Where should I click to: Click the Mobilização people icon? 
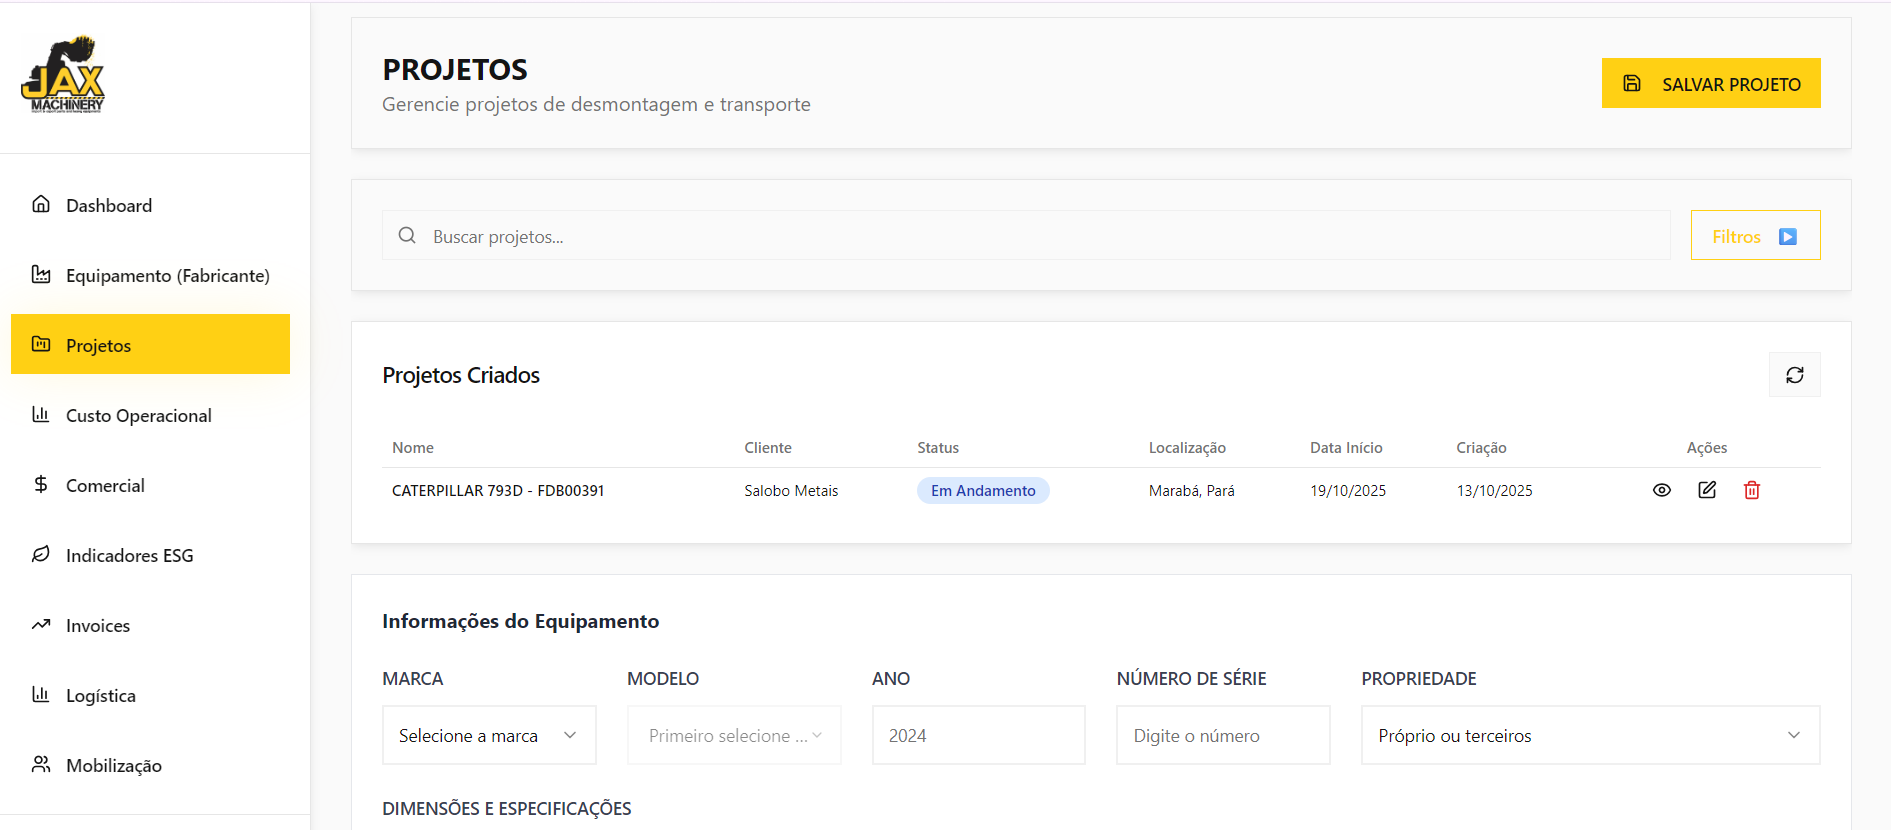pos(41,764)
